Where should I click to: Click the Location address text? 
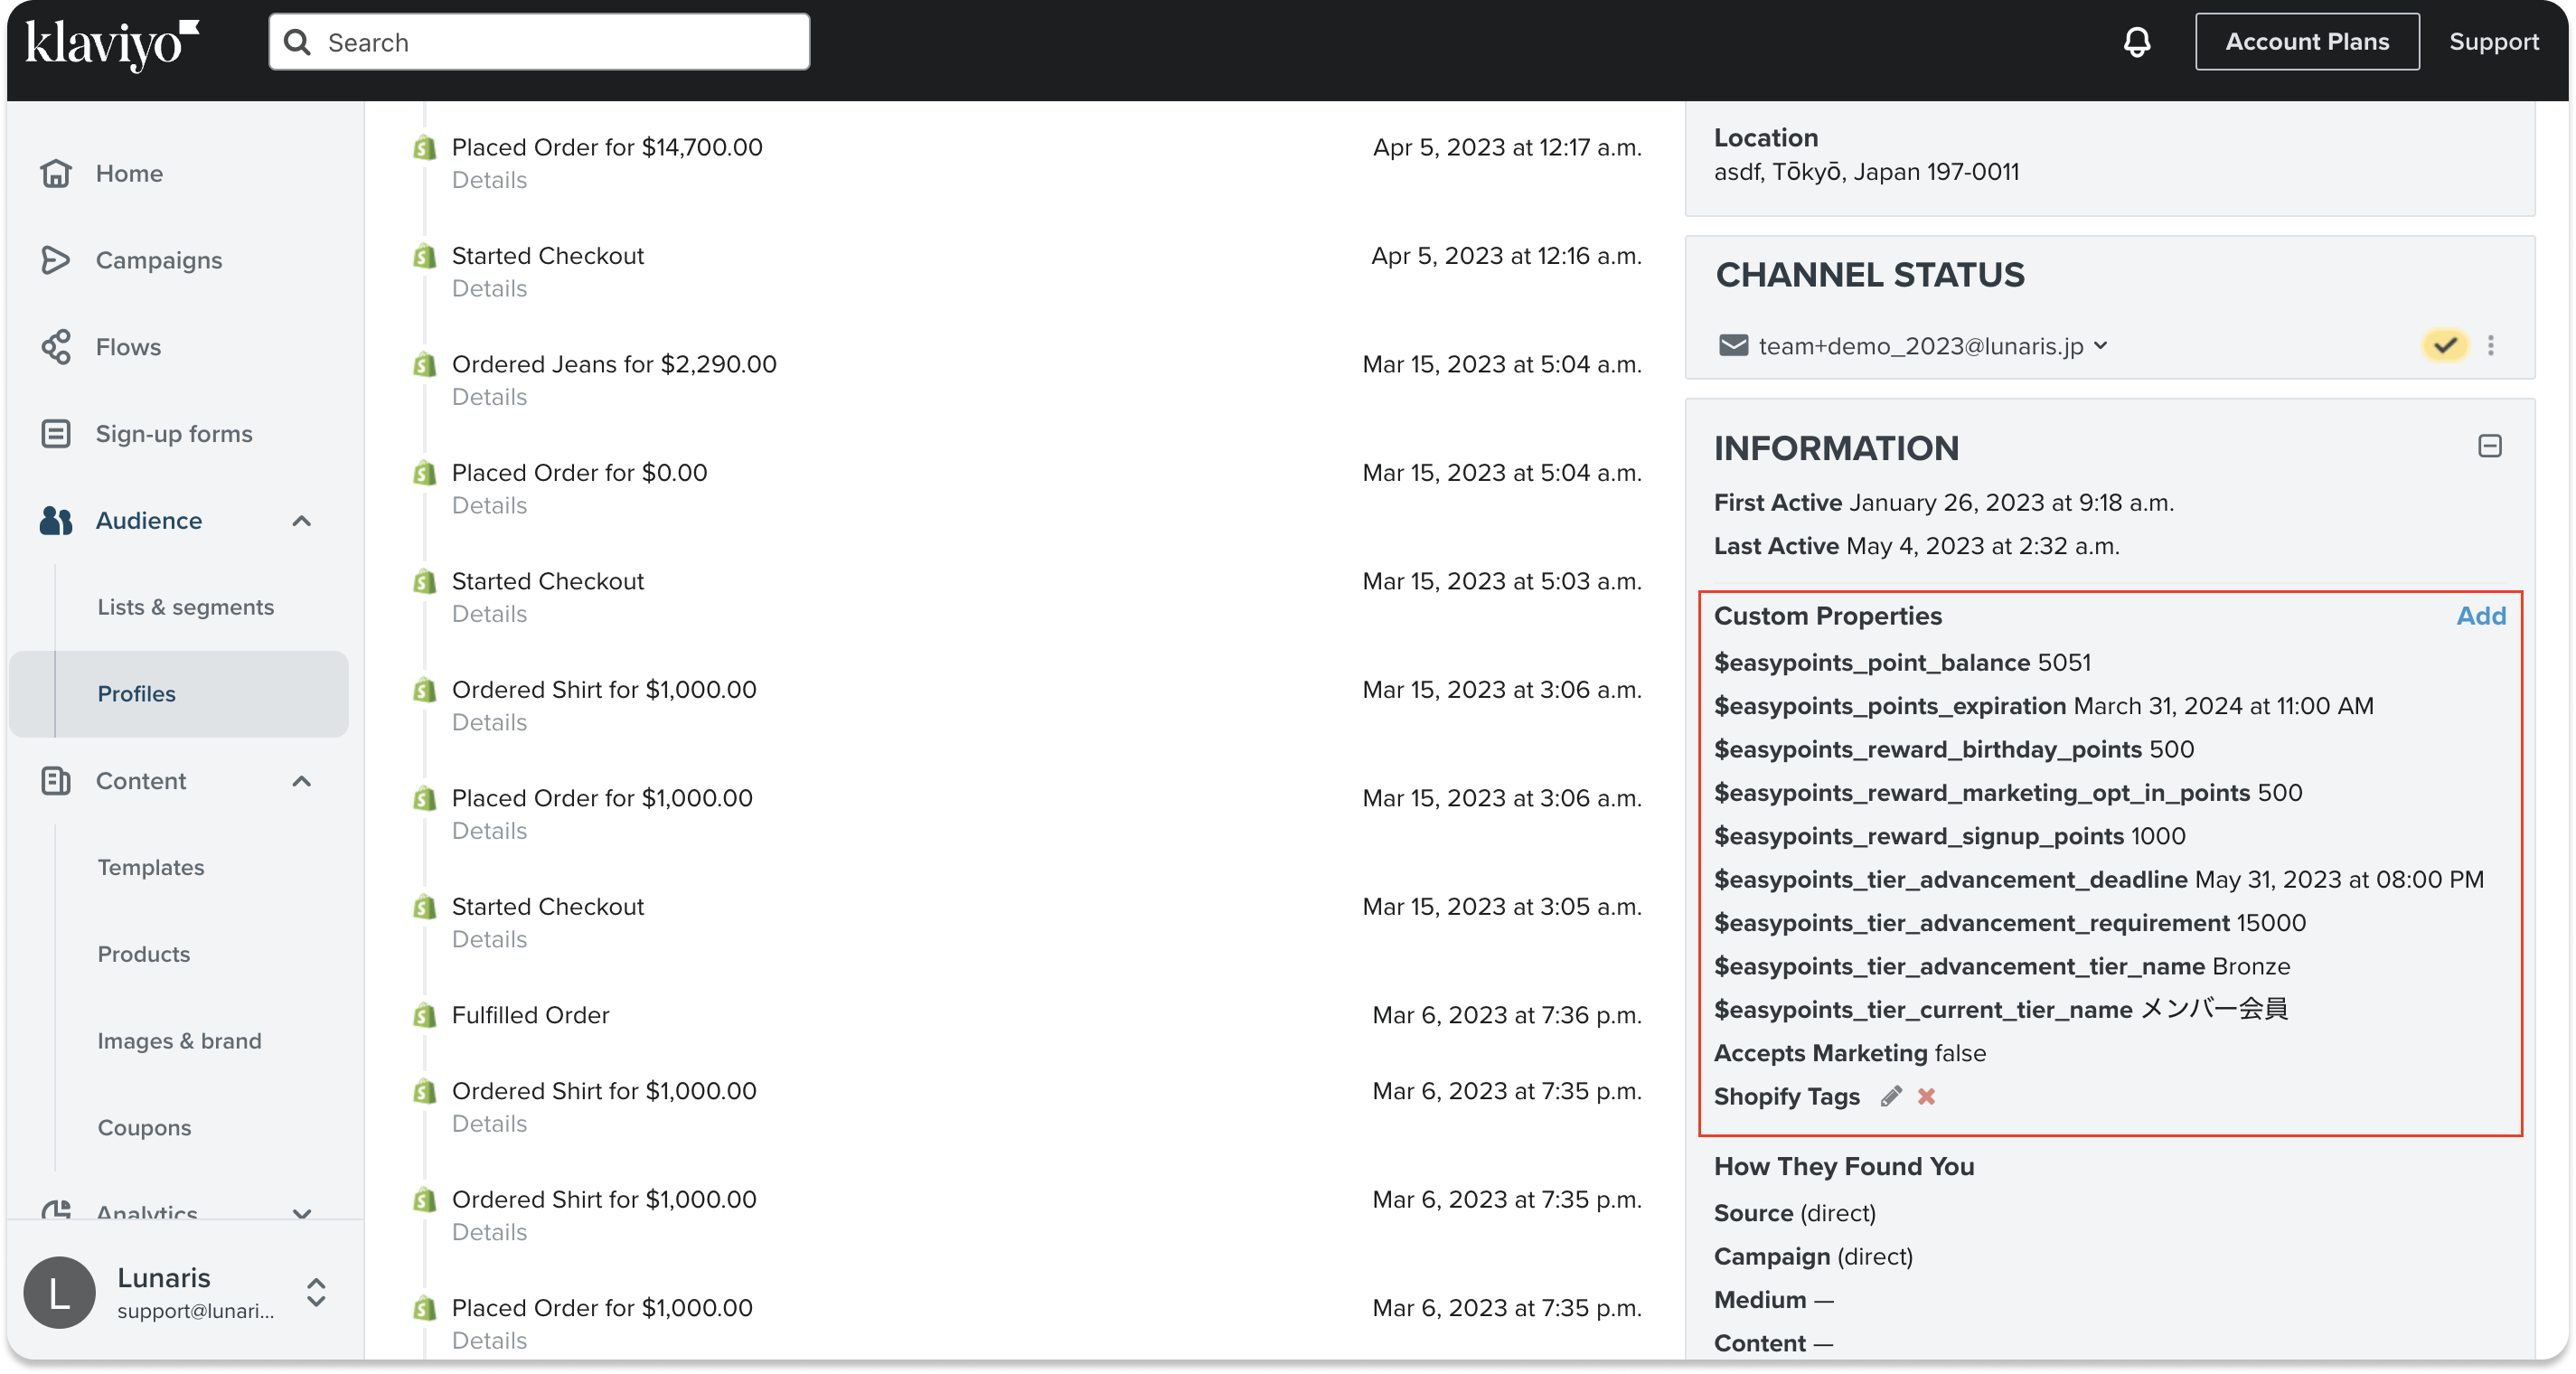[1866, 172]
